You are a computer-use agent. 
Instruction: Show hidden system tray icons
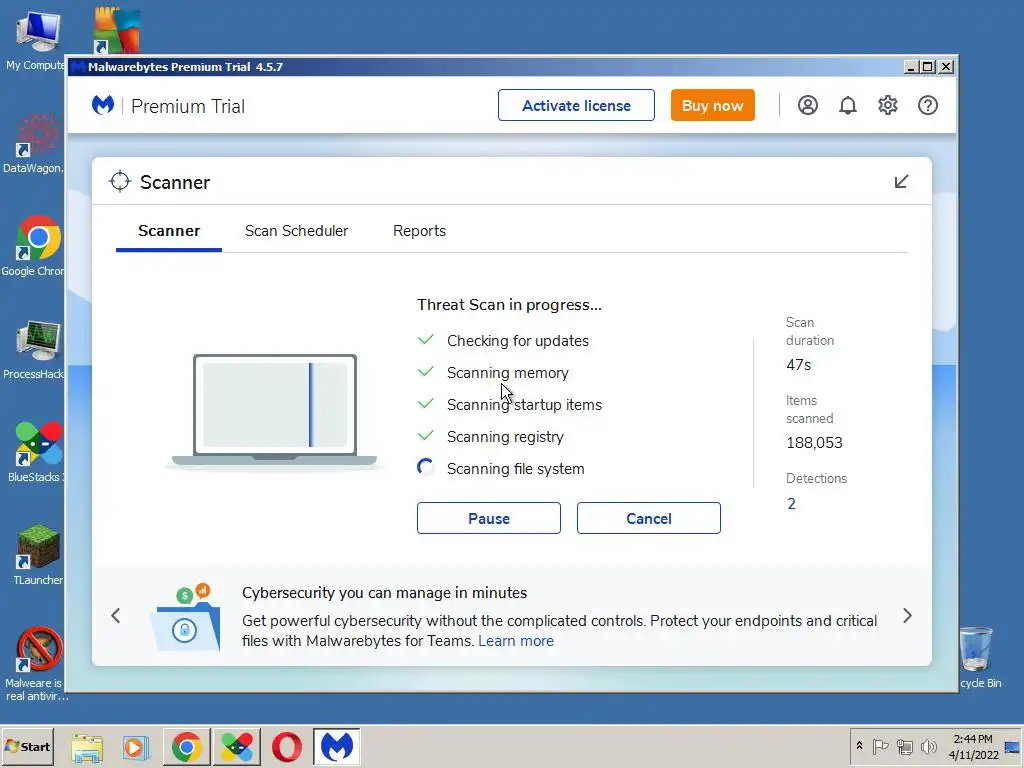click(859, 746)
